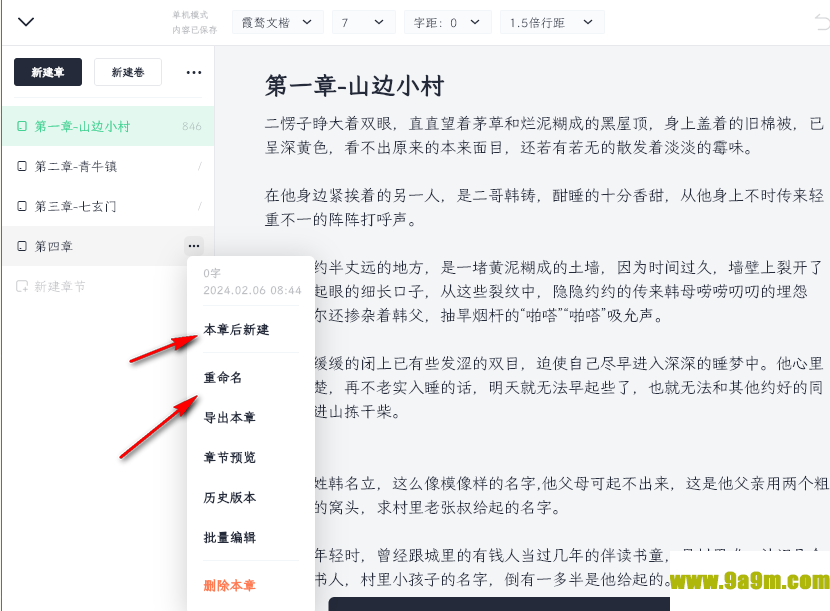Expand the 1.5倍行距 line spacing dropdown
Viewport: 830px width, 611px height.
tap(551, 22)
